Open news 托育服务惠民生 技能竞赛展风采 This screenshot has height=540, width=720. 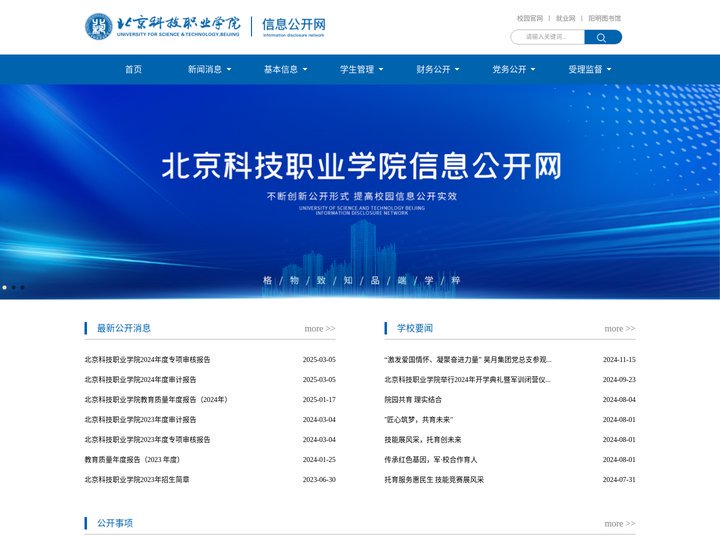[434, 480]
